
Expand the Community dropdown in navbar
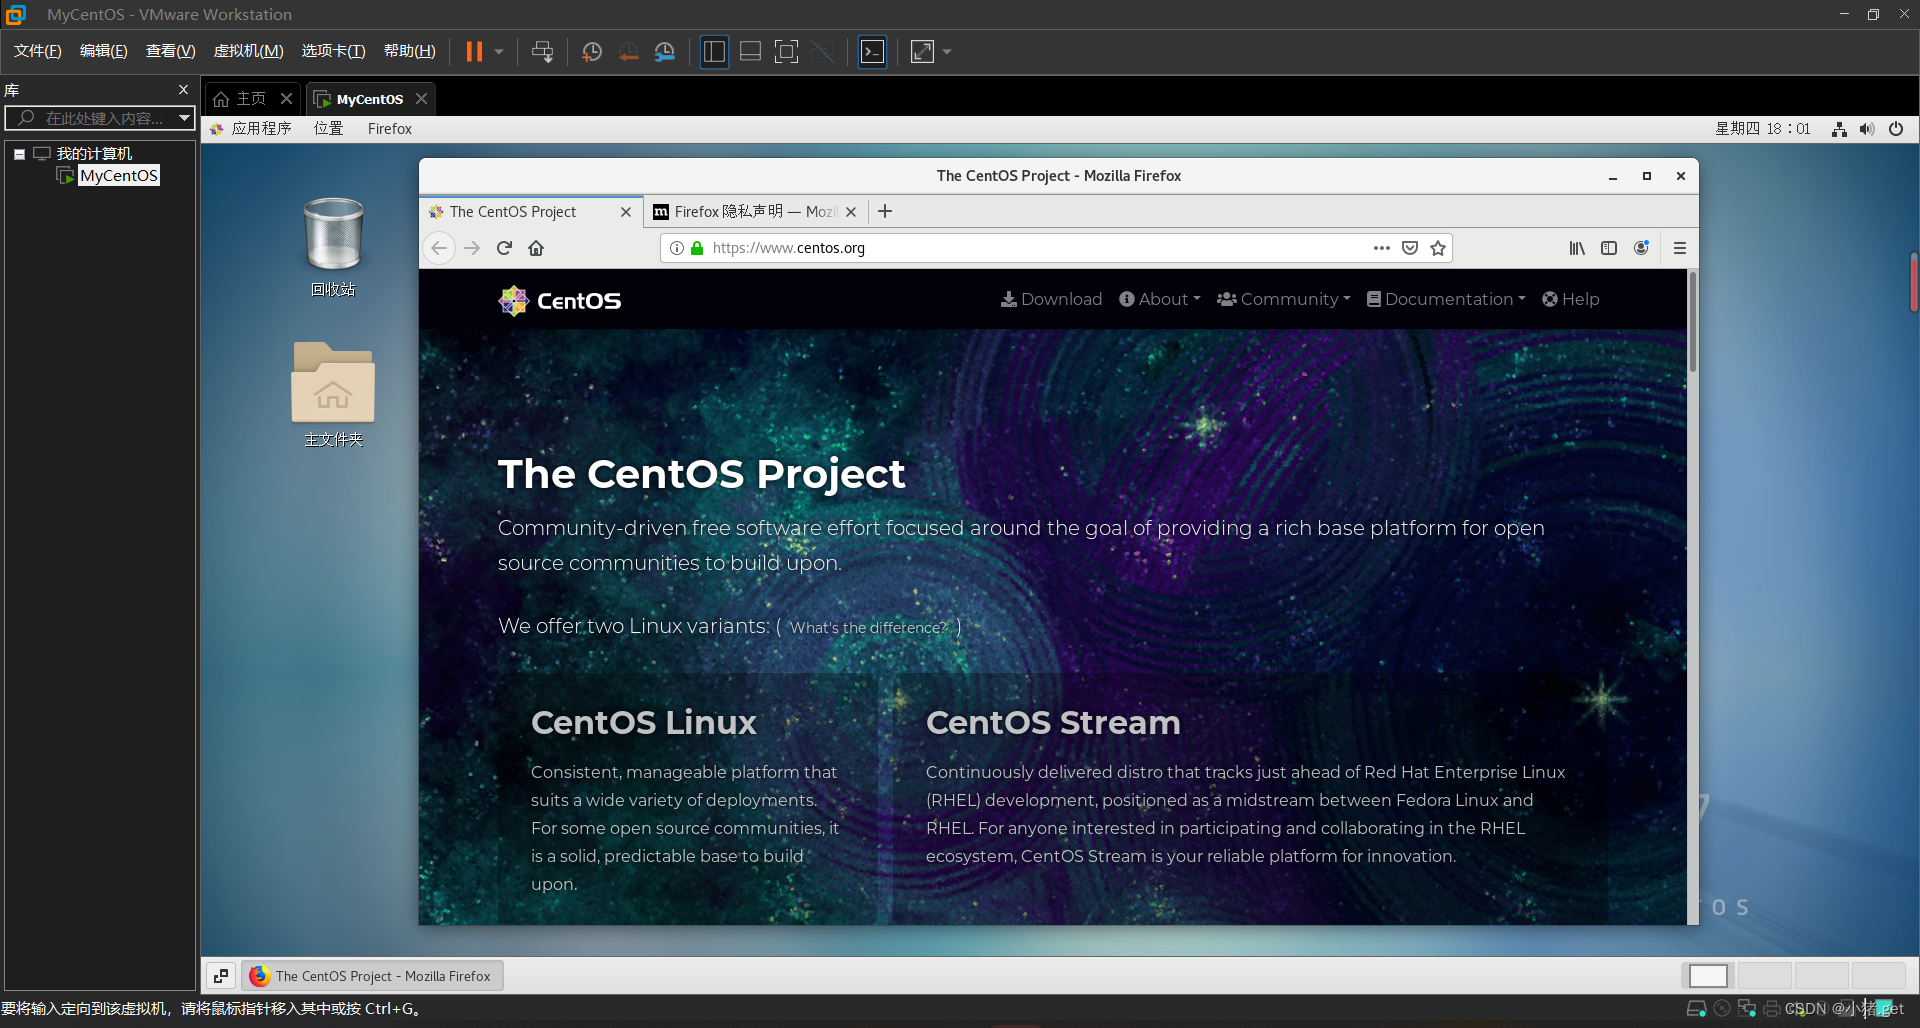point(1283,299)
